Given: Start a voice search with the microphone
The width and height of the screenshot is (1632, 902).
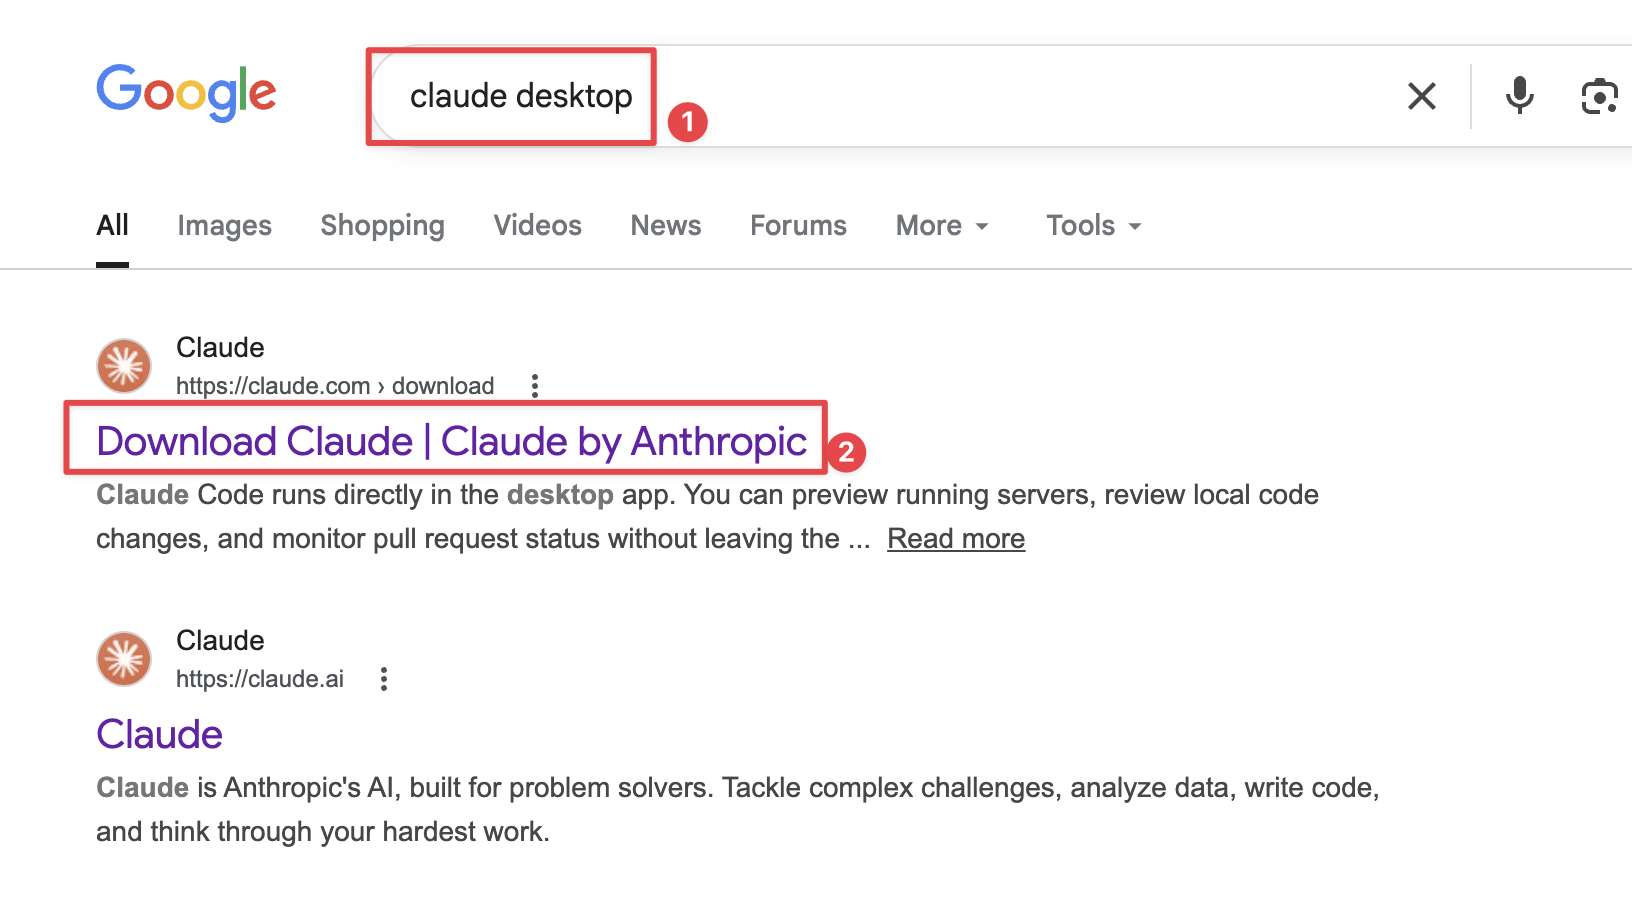Looking at the screenshot, I should (x=1519, y=96).
